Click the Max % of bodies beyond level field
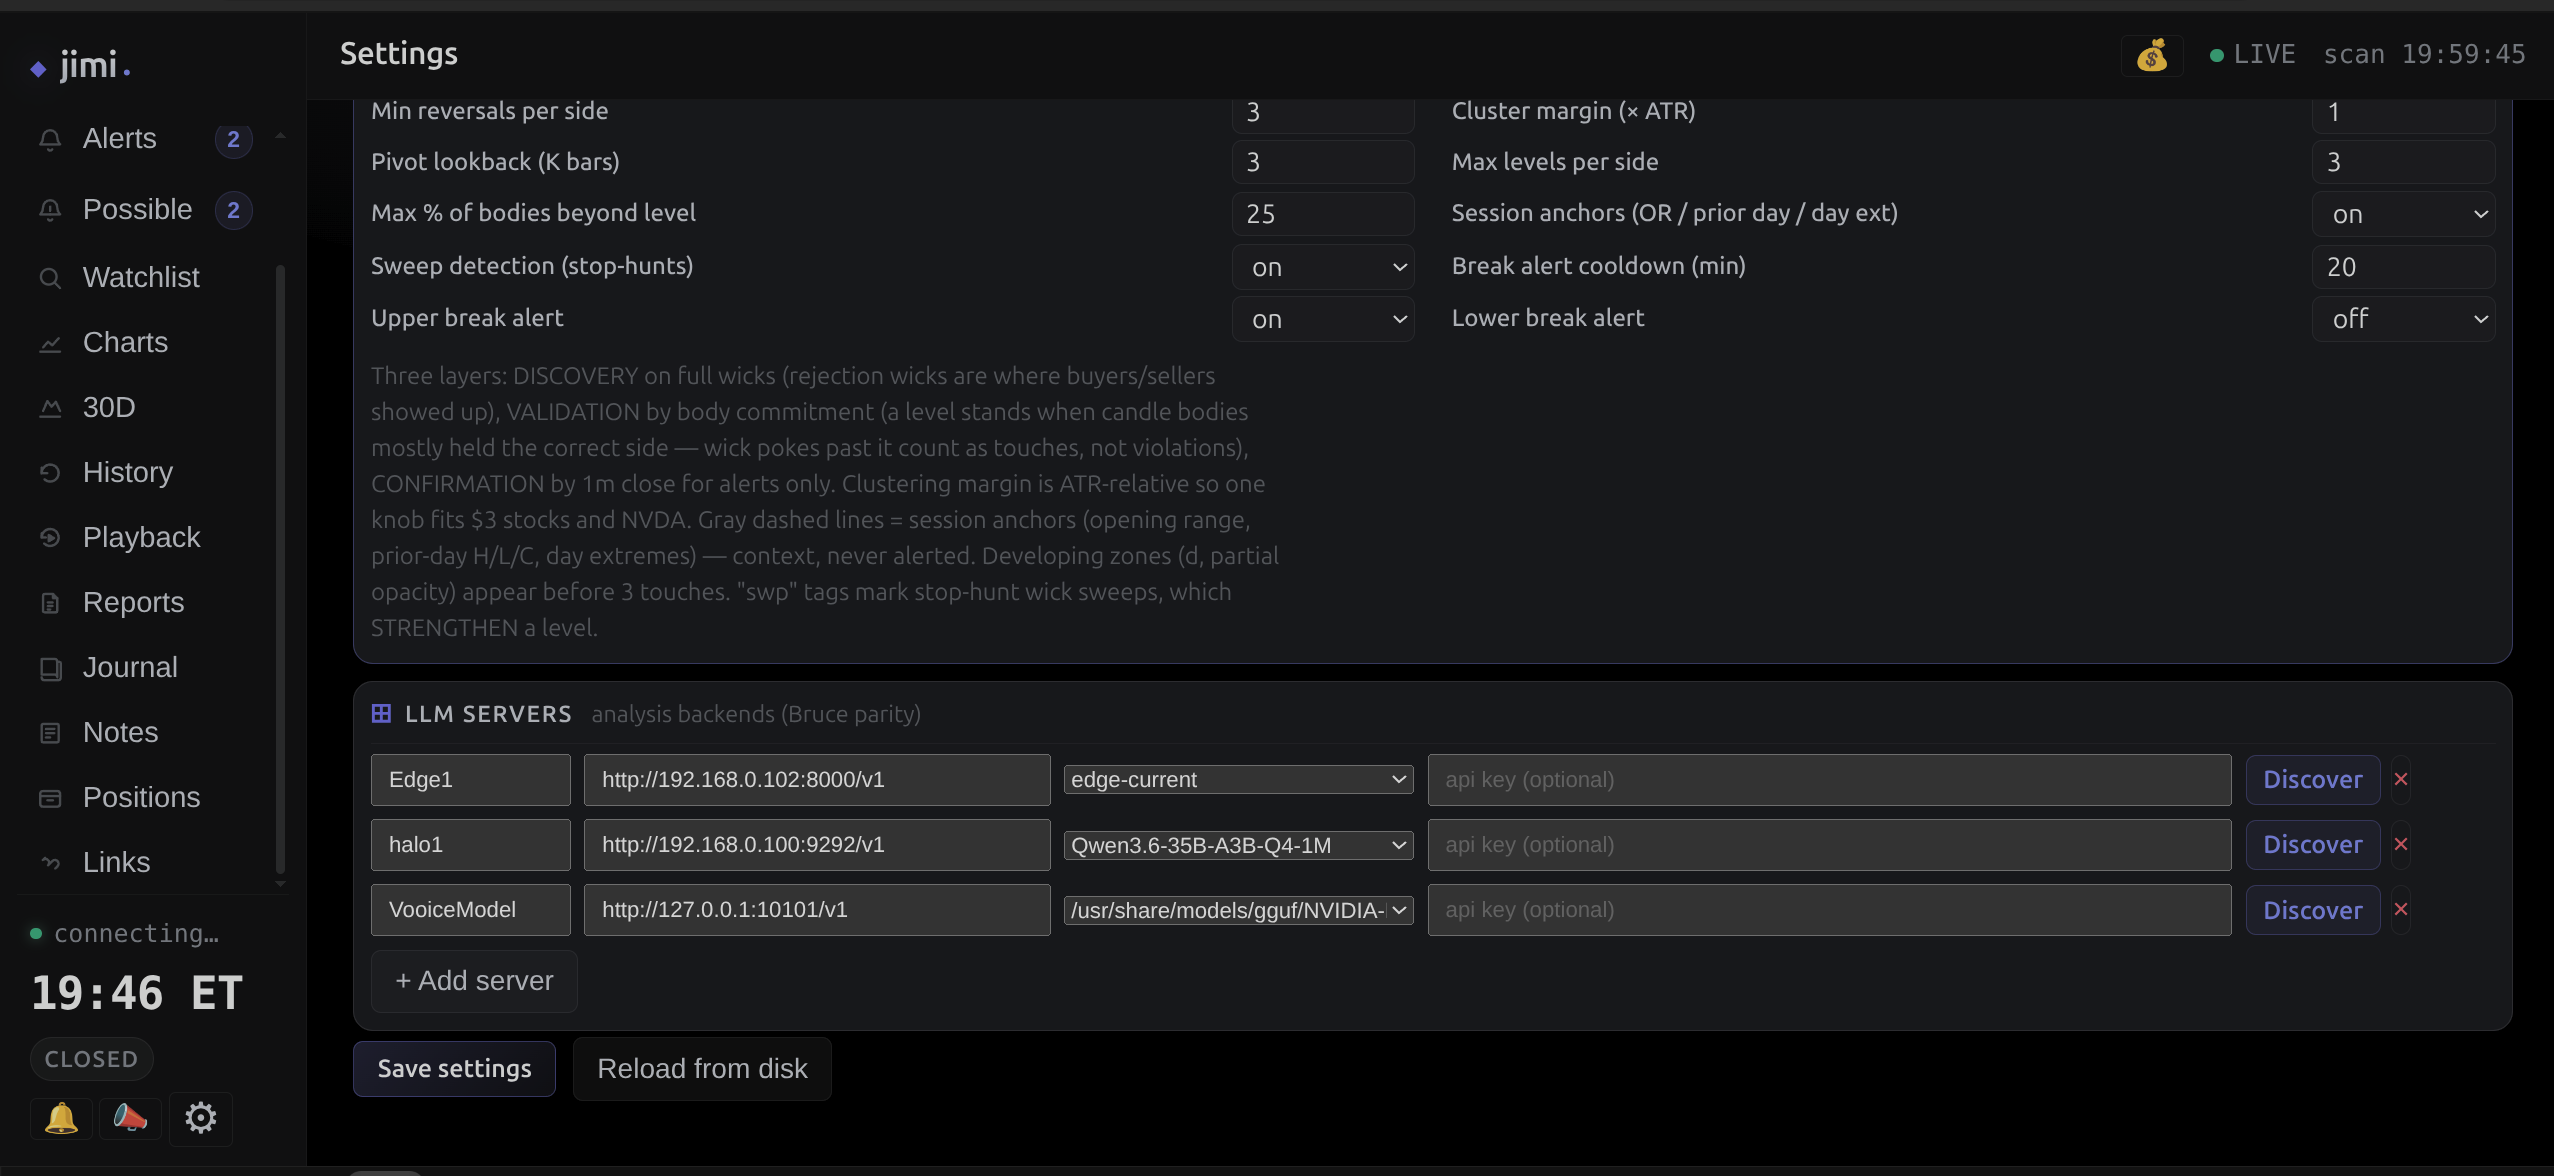The height and width of the screenshot is (1176, 2554). pyautogui.click(x=1323, y=214)
